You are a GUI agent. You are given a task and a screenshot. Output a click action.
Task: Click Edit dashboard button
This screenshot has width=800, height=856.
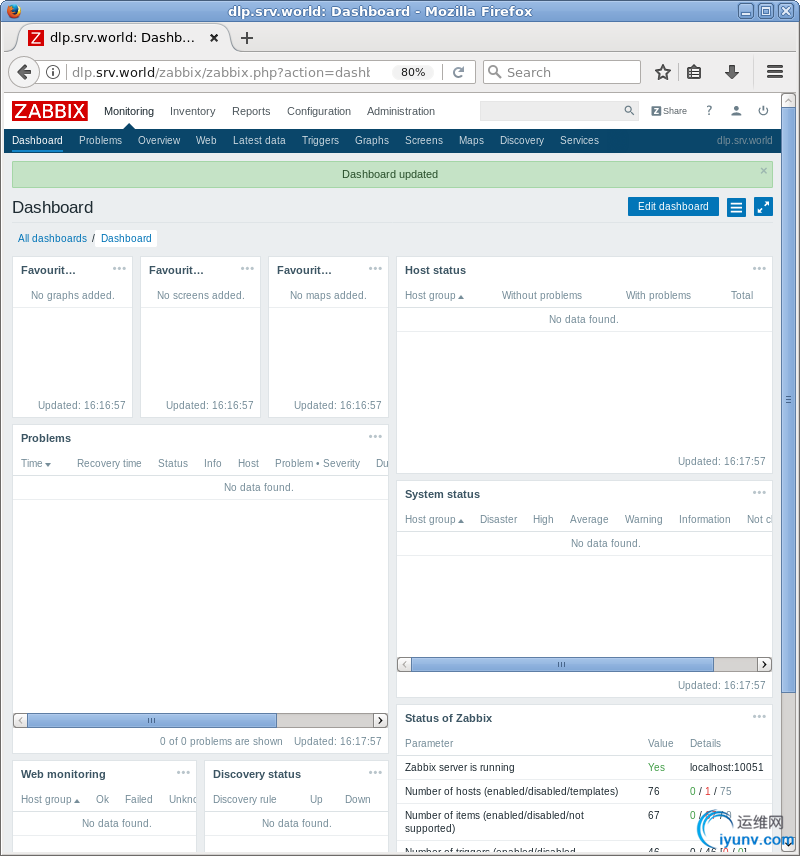click(673, 206)
